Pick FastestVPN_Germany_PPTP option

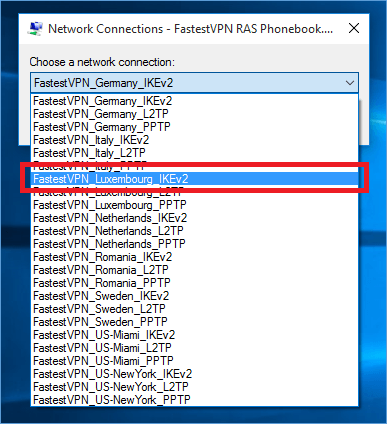pos(194,127)
